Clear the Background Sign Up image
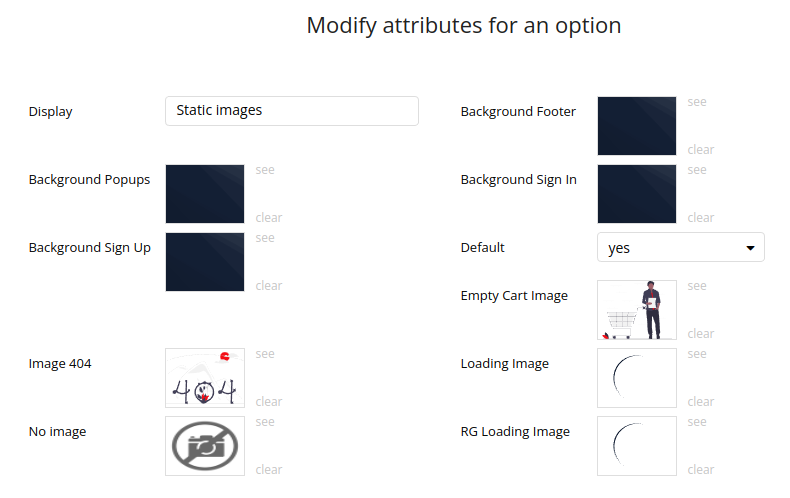Image resolution: width=790 pixels, height=498 pixels. pyautogui.click(x=269, y=286)
